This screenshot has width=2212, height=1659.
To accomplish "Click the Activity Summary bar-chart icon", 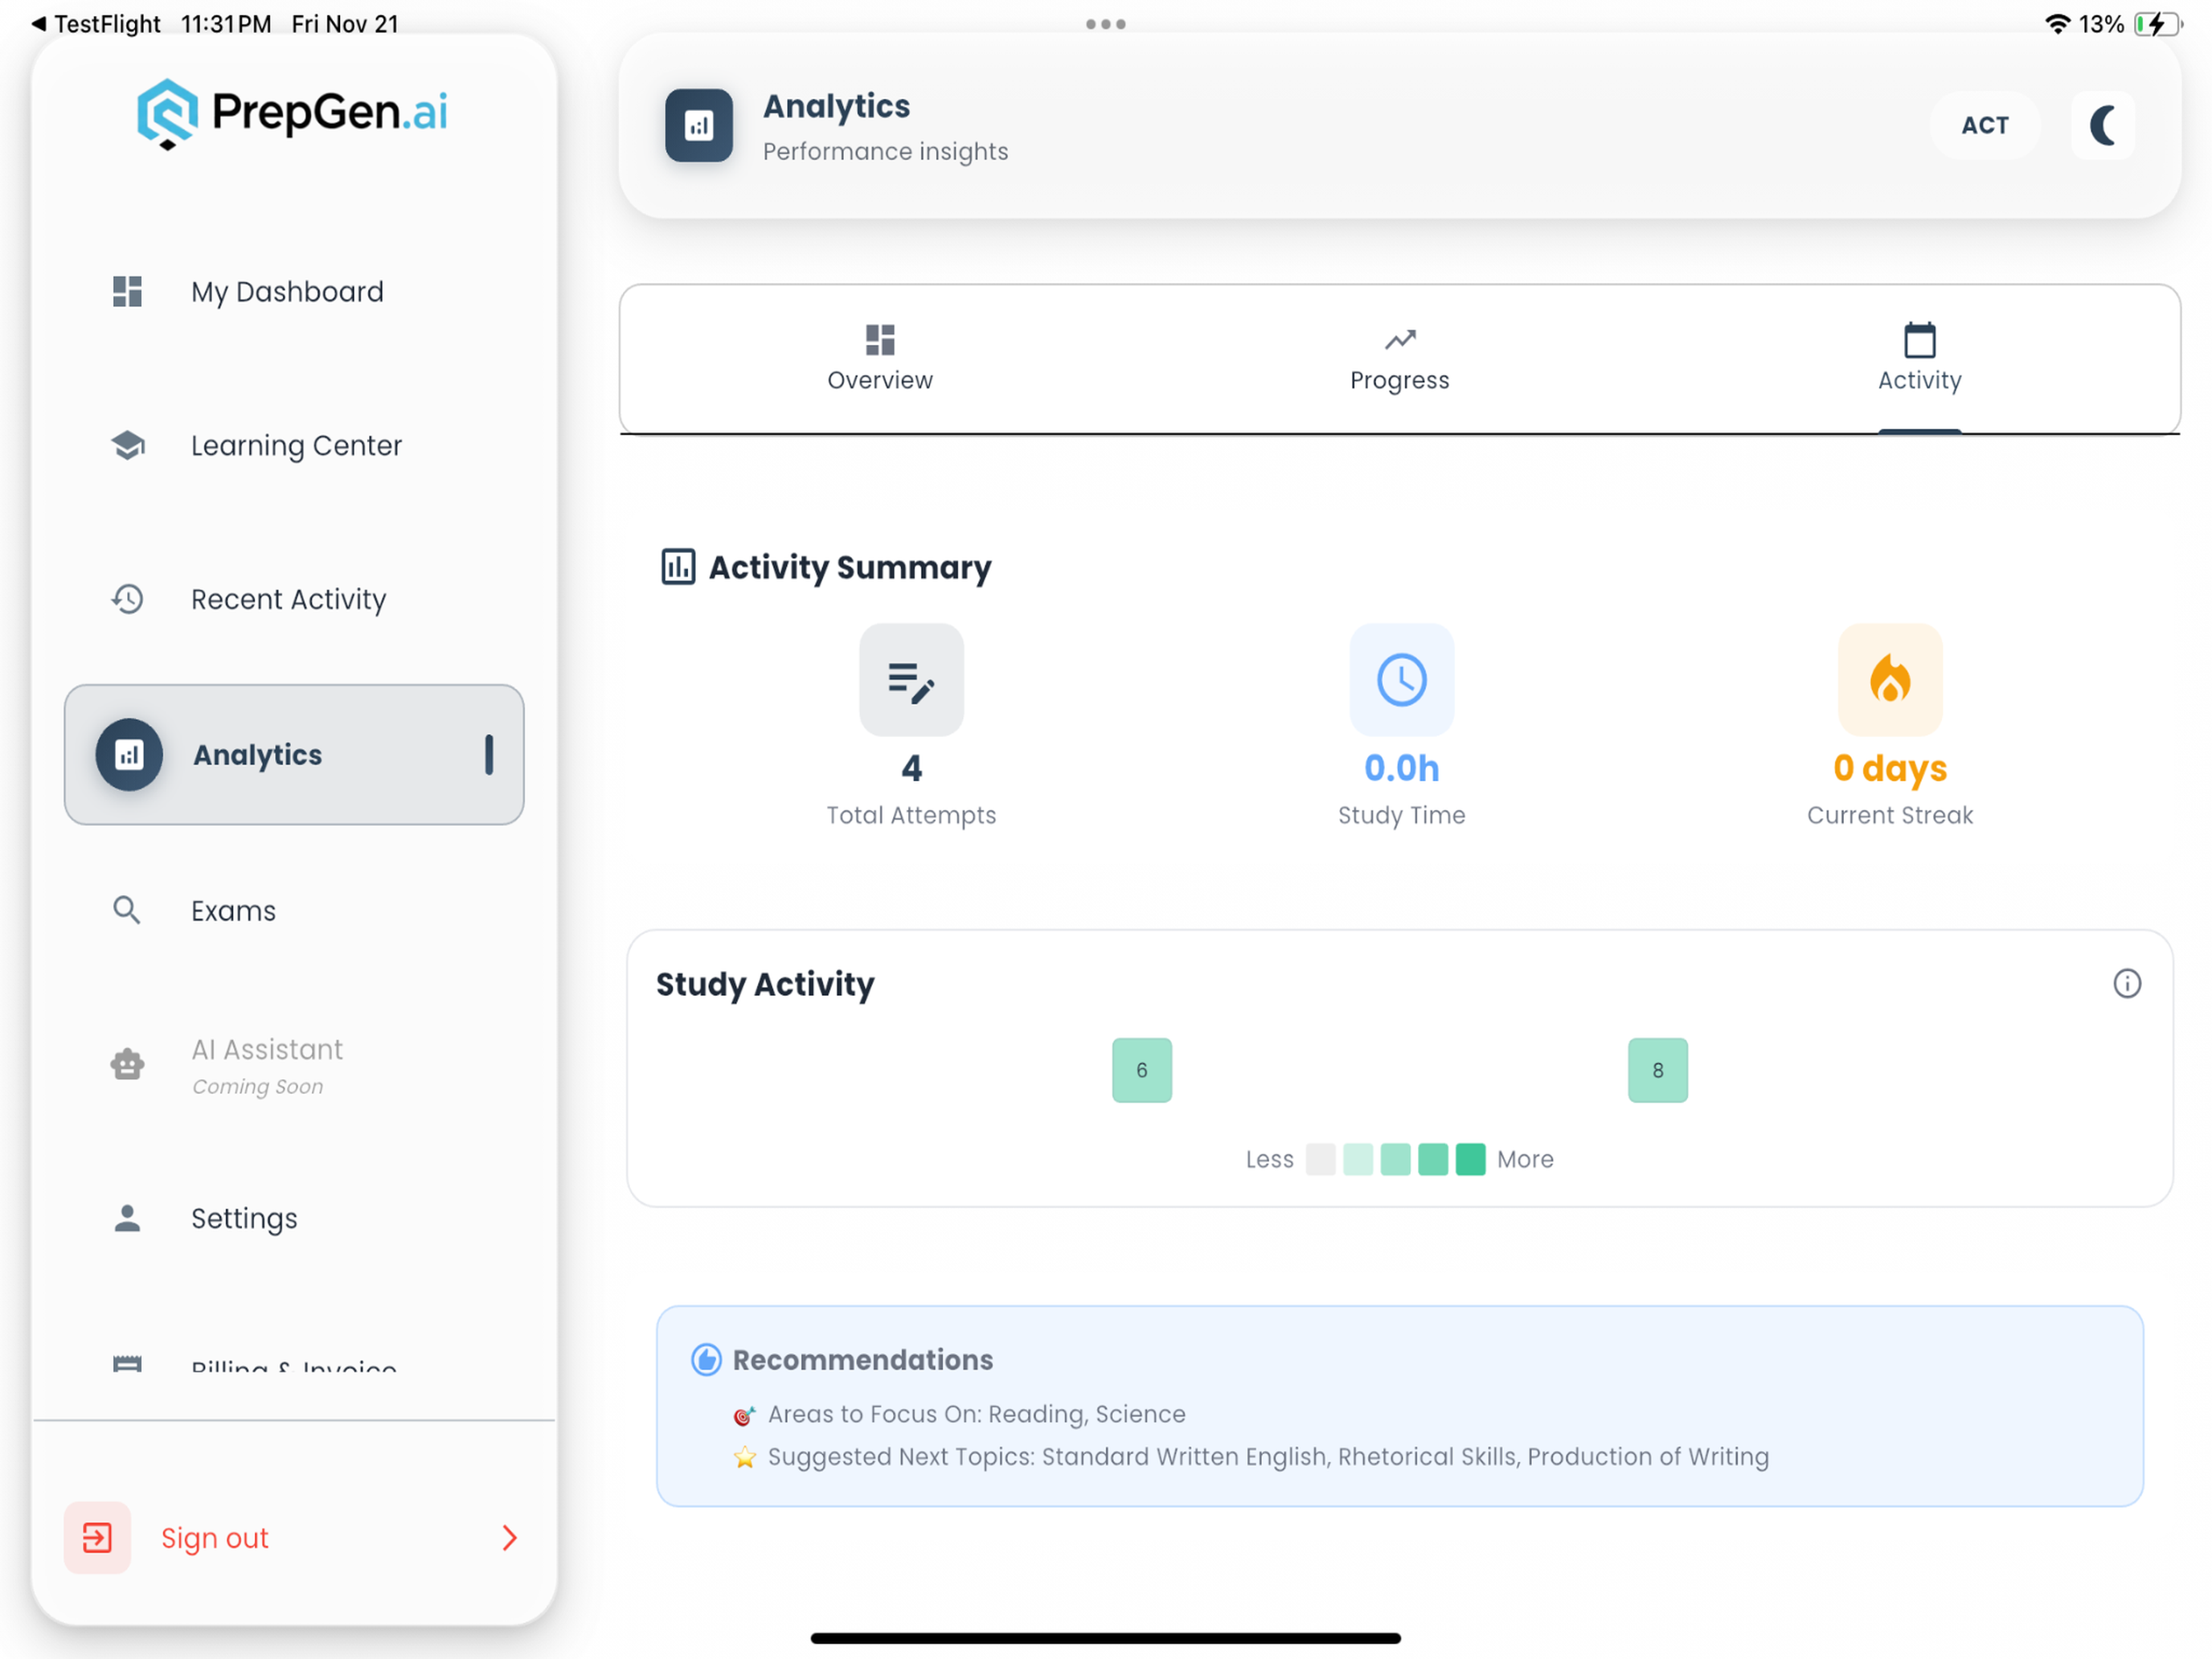I will (x=678, y=567).
